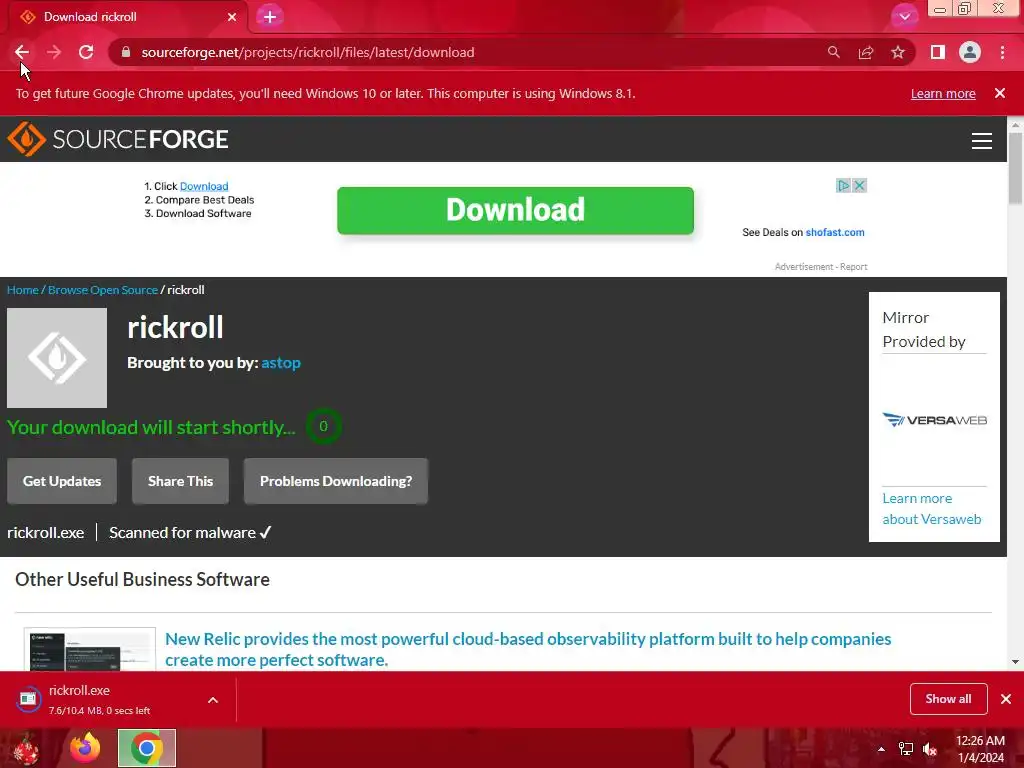The width and height of the screenshot is (1024, 768).
Task: Open Learn more about Versaweb link
Action: (932, 509)
